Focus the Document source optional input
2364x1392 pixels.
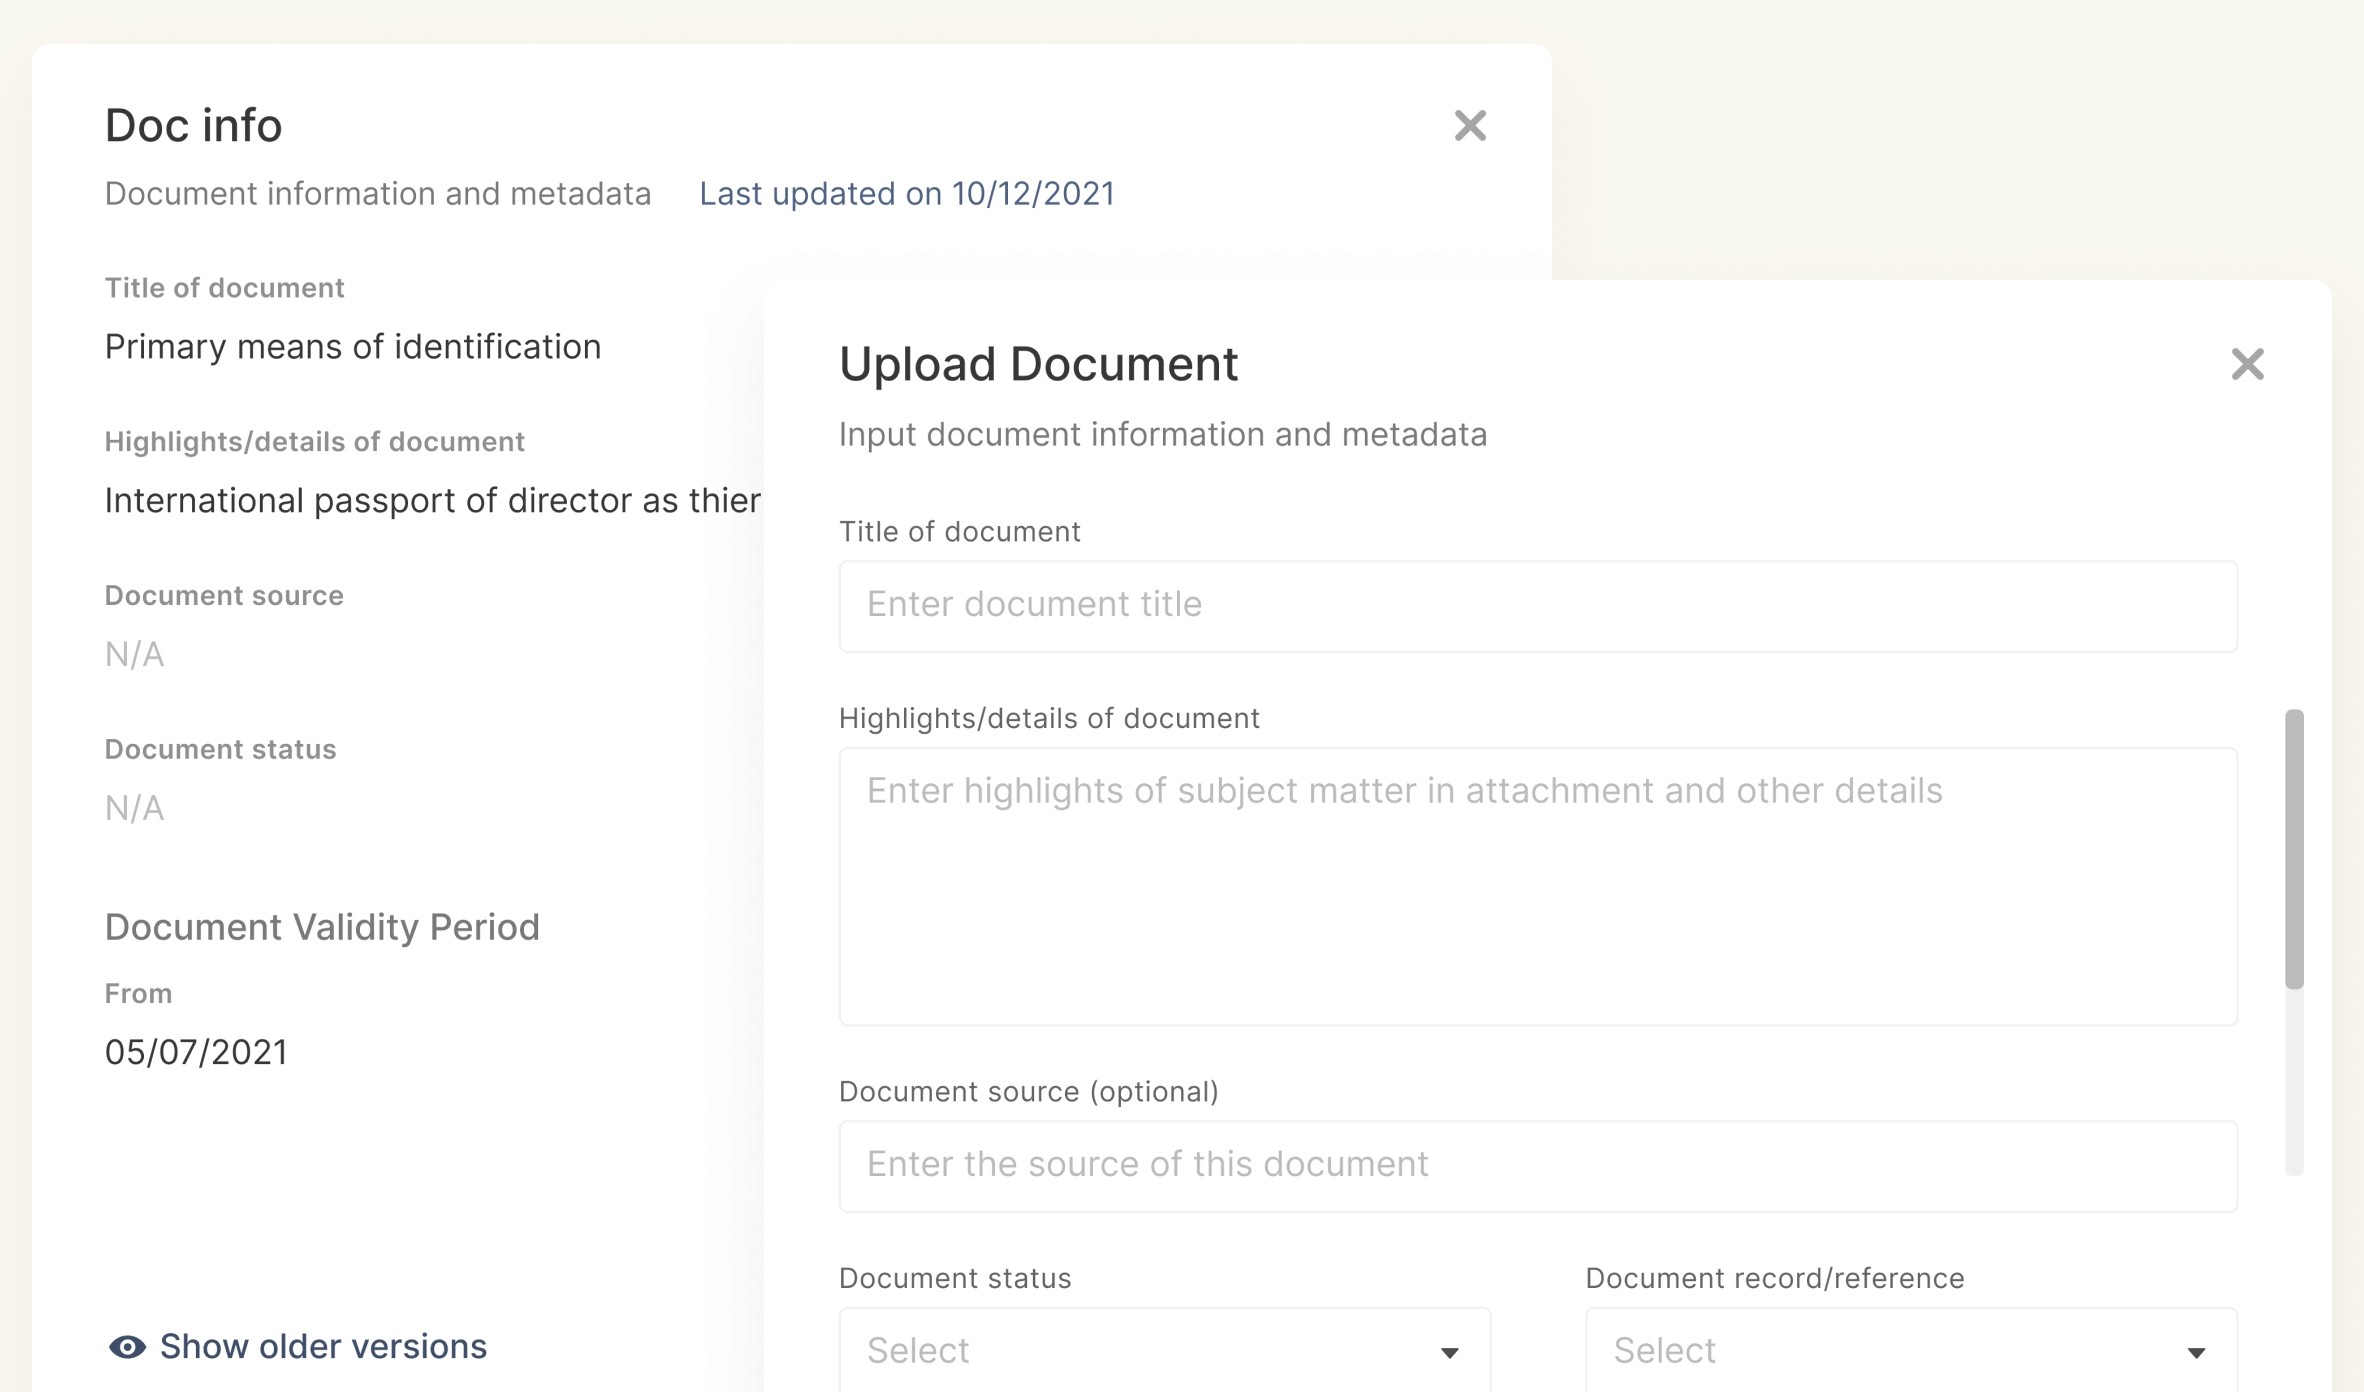(1537, 1166)
